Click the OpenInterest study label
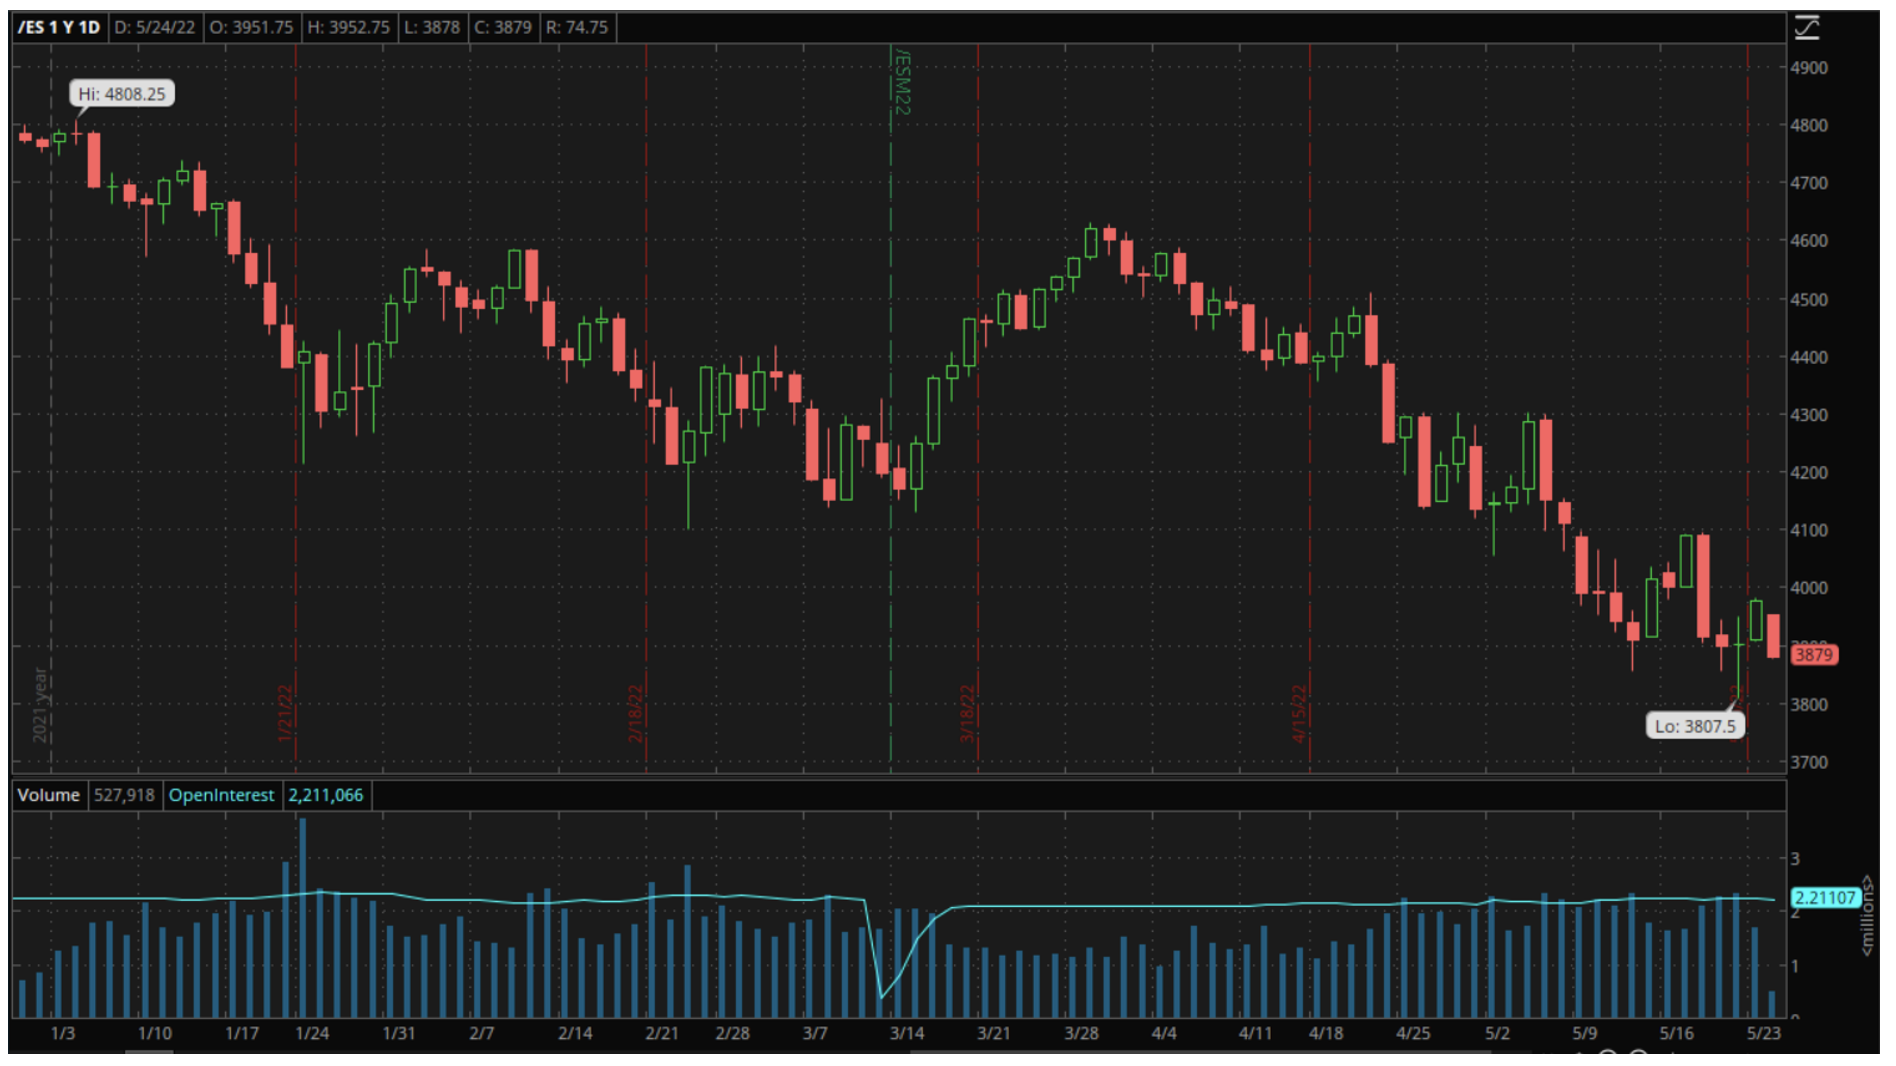This screenshot has height=1066, width=1896. [221, 795]
